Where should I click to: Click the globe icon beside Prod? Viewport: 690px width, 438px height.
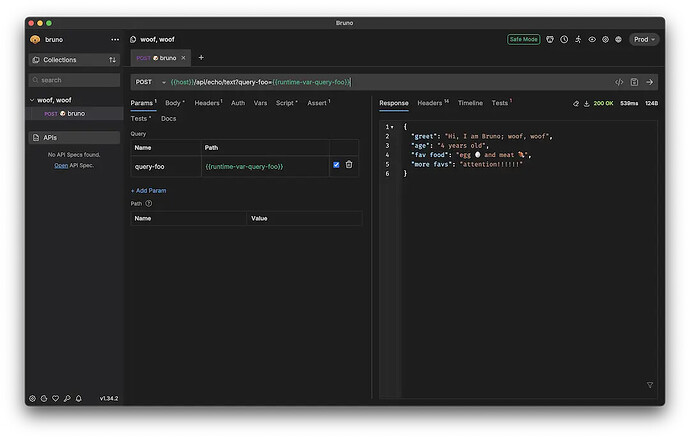coord(618,40)
